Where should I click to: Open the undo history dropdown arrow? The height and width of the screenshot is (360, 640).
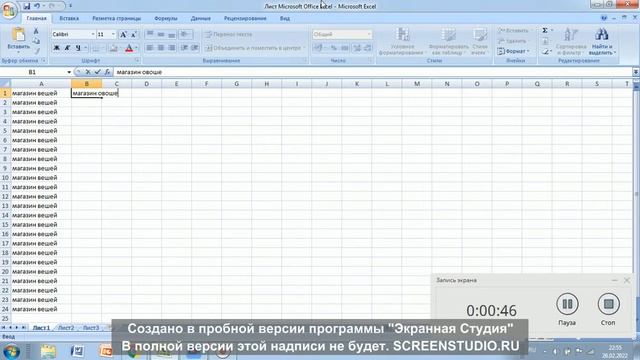coord(43,6)
